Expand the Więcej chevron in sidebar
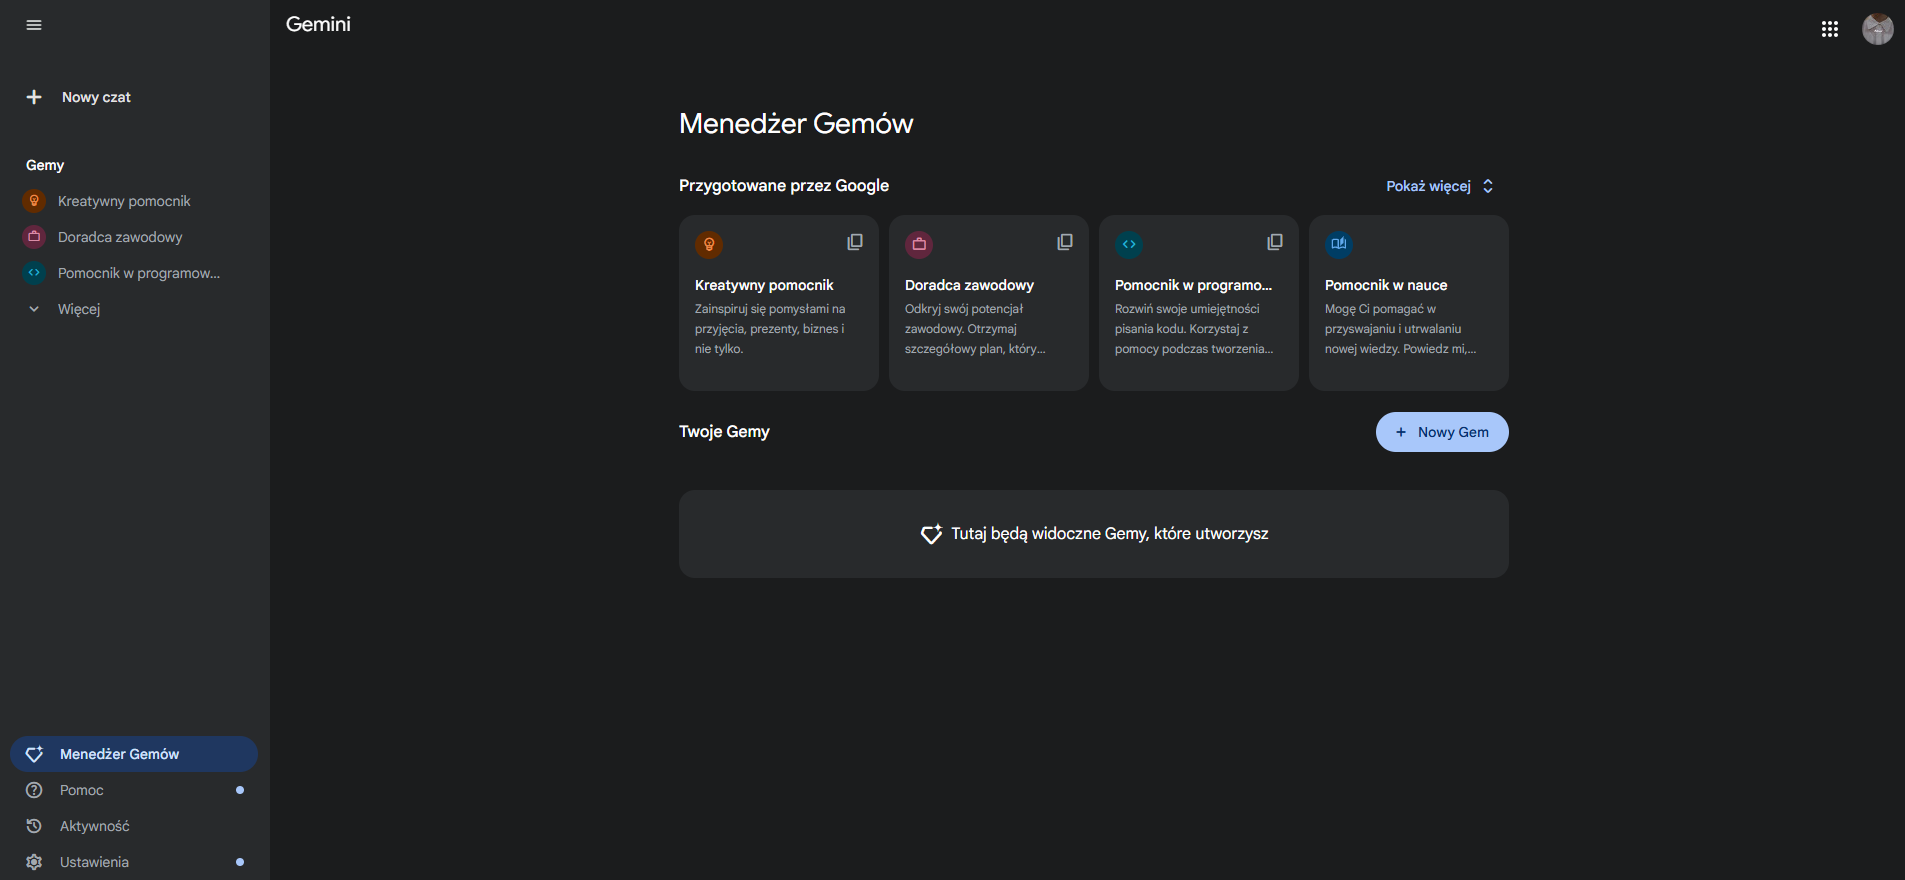Screen dimensions: 1905x880 point(34,309)
